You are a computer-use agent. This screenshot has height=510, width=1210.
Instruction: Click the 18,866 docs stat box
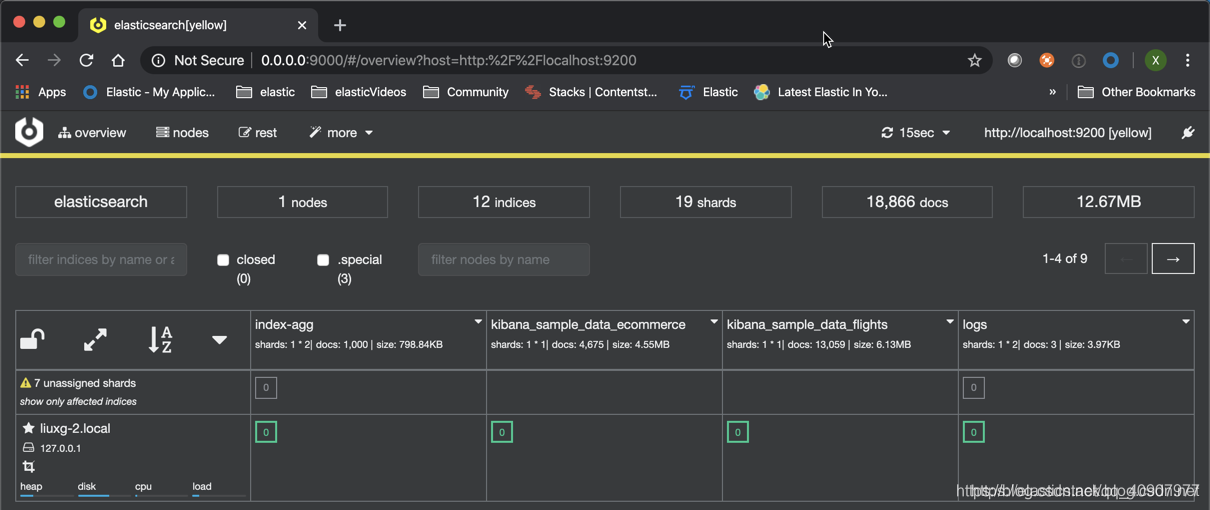coord(907,202)
